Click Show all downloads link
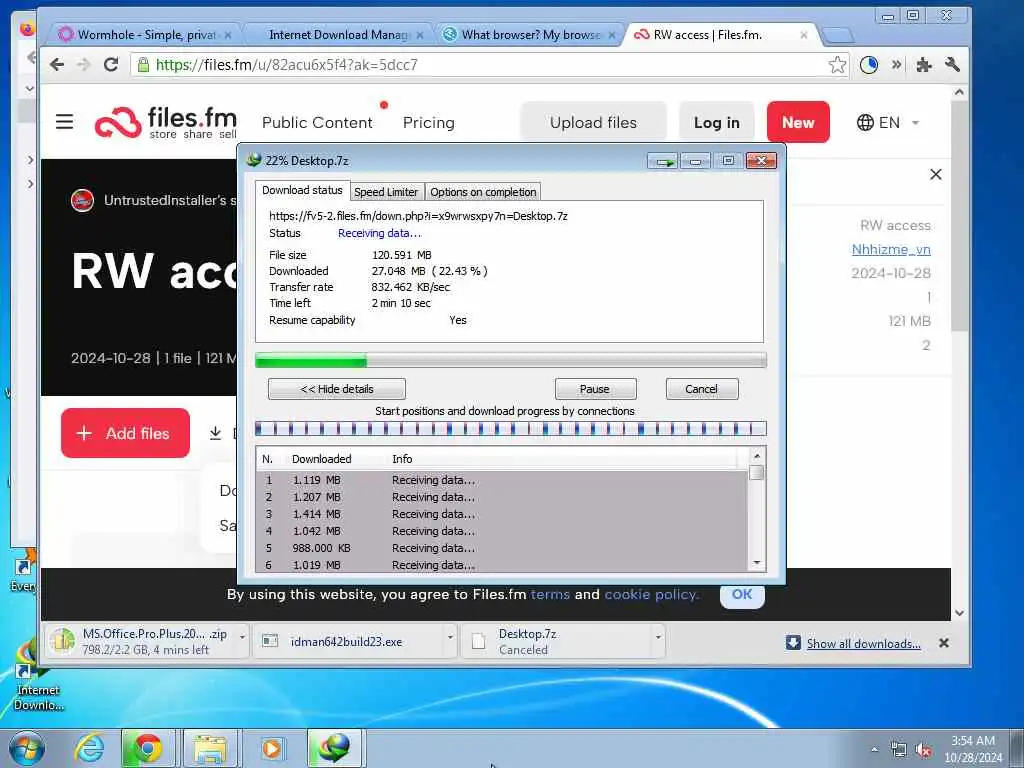 tap(863, 644)
